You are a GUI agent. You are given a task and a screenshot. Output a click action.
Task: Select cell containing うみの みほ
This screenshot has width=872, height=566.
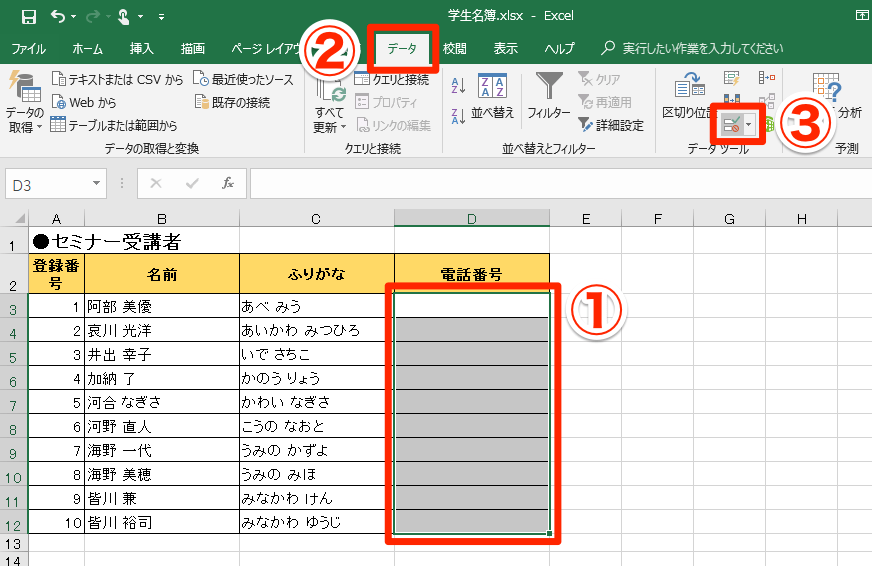click(x=316, y=474)
